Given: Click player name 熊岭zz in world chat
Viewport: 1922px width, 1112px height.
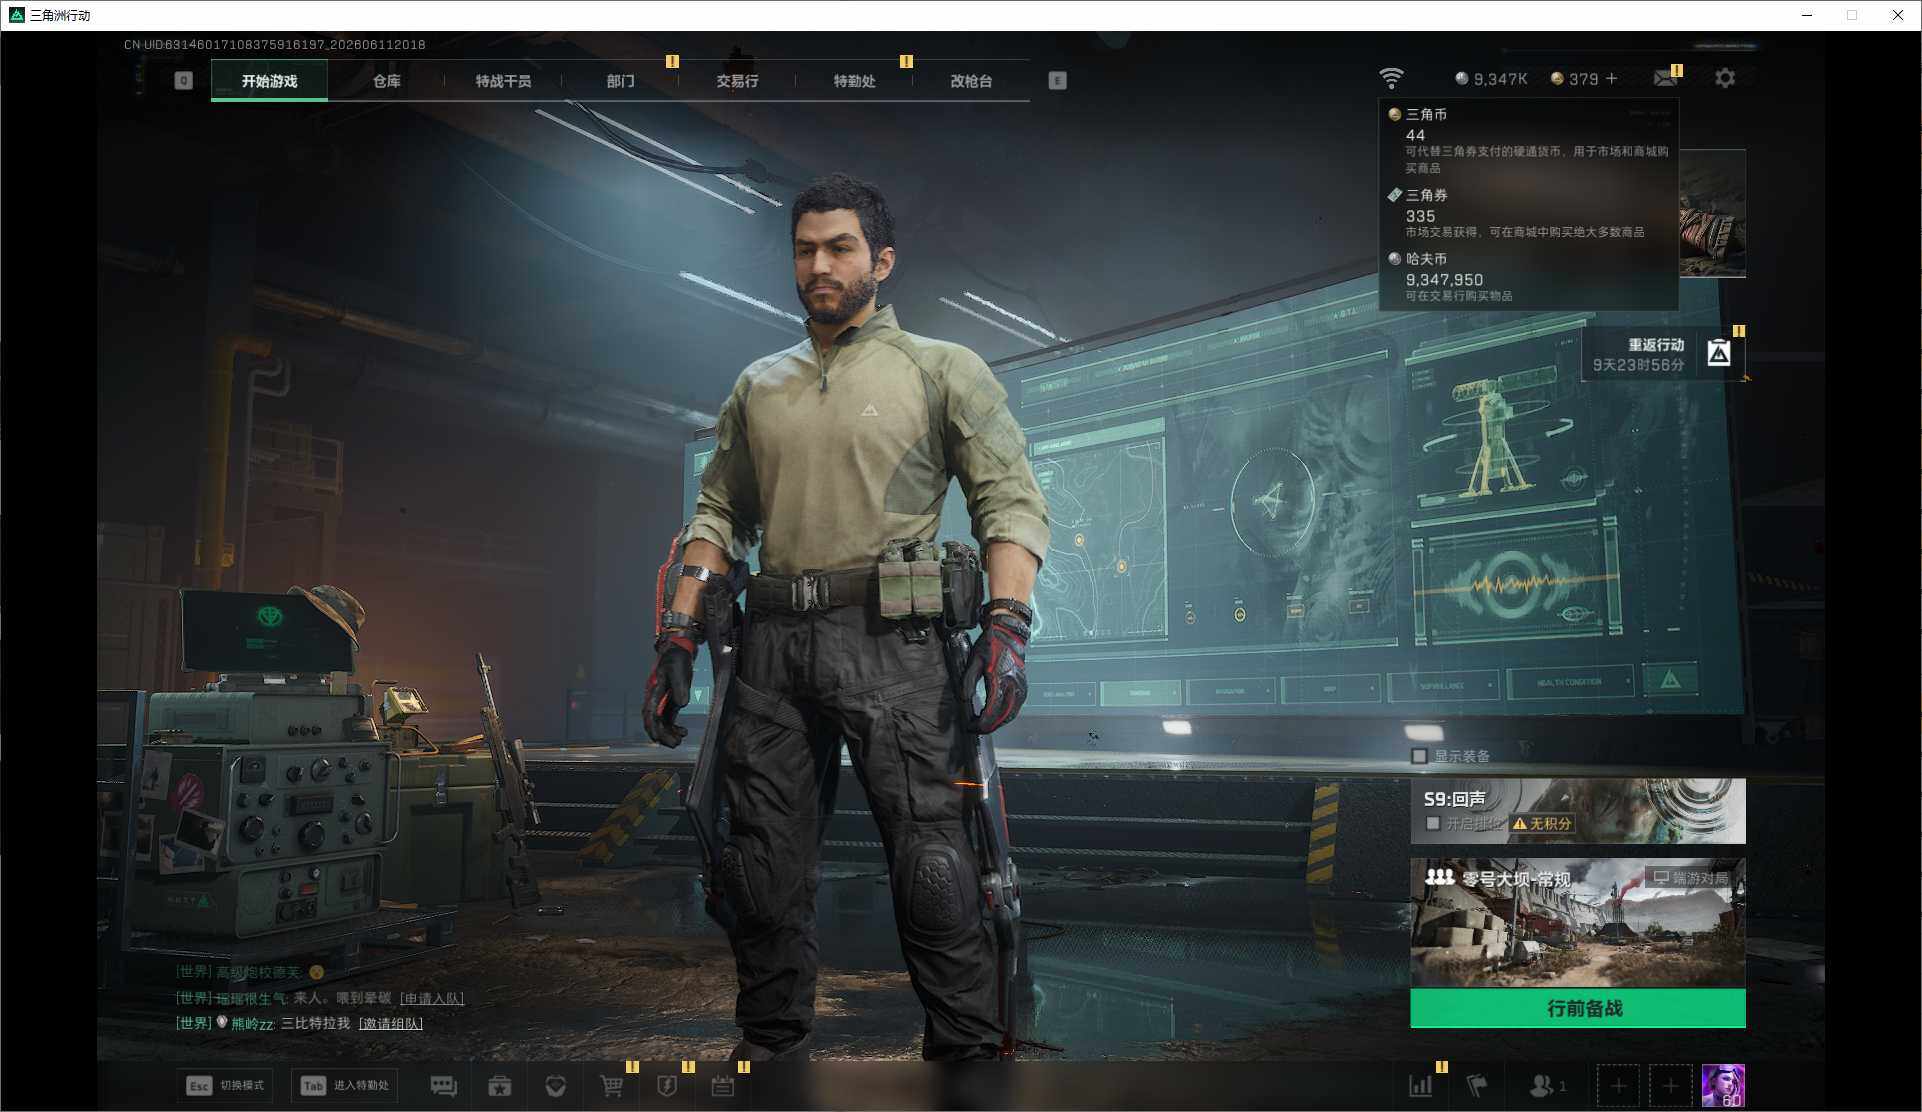Looking at the screenshot, I should [x=252, y=1023].
